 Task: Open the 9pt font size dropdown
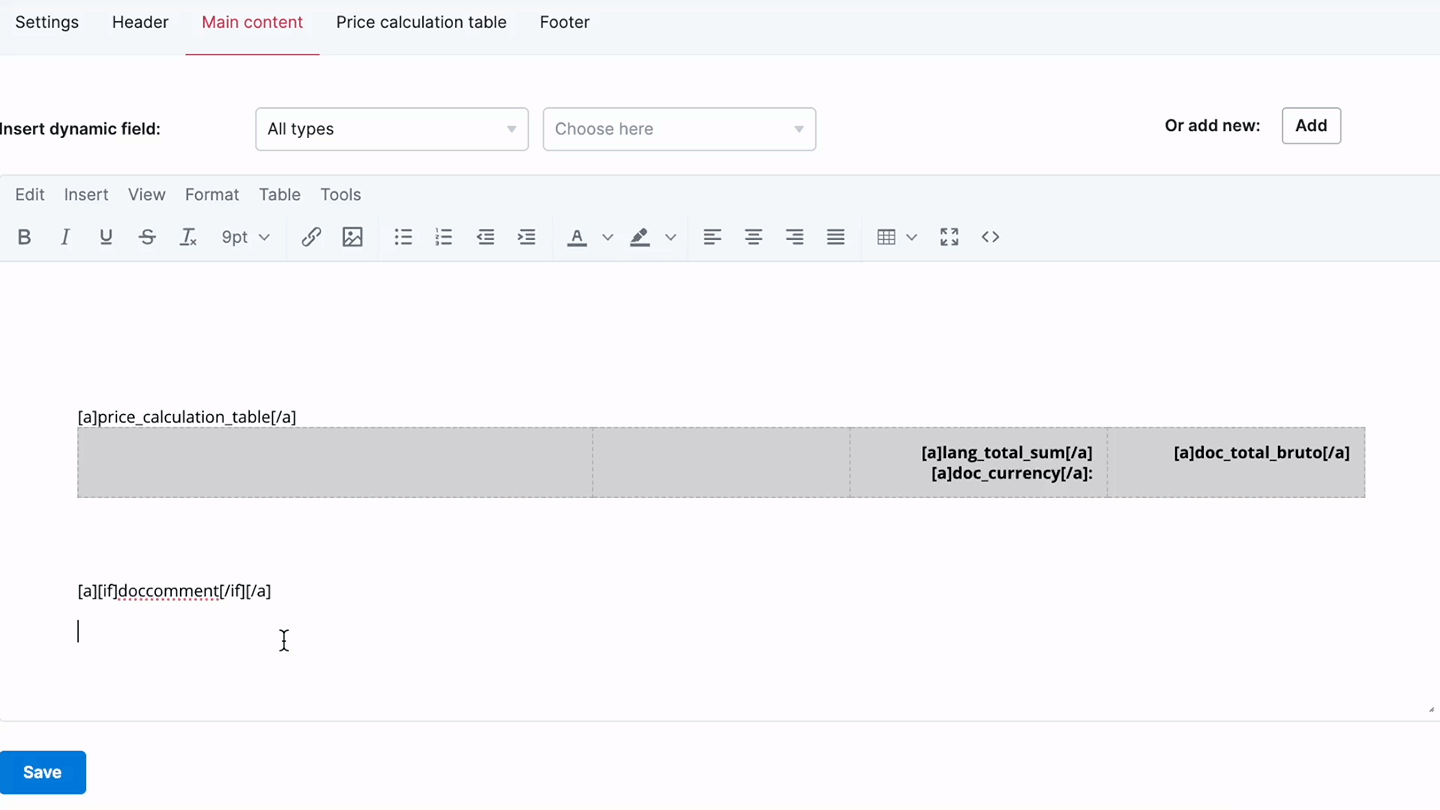pyautogui.click(x=245, y=237)
